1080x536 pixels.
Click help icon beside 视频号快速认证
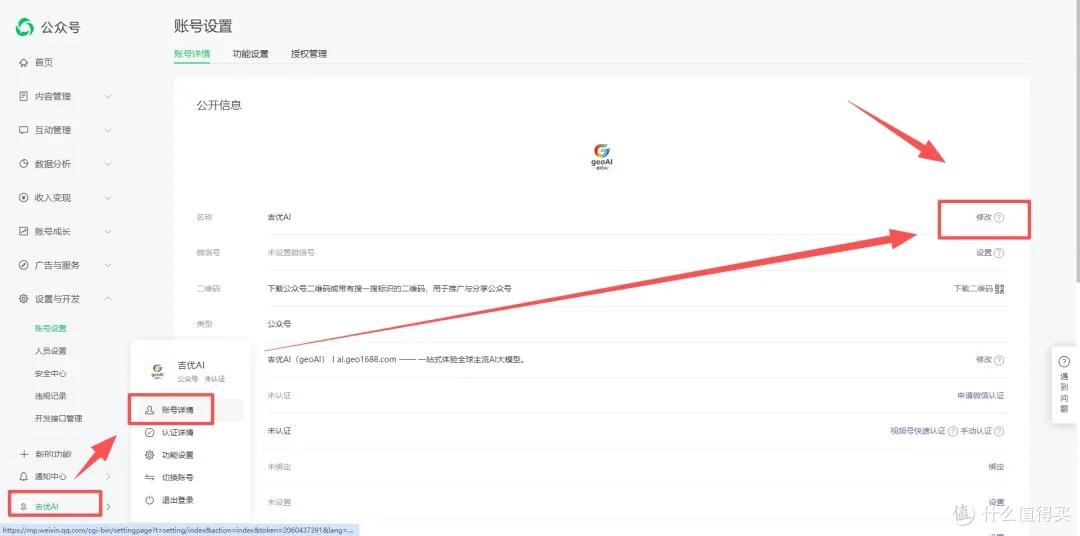pos(953,431)
